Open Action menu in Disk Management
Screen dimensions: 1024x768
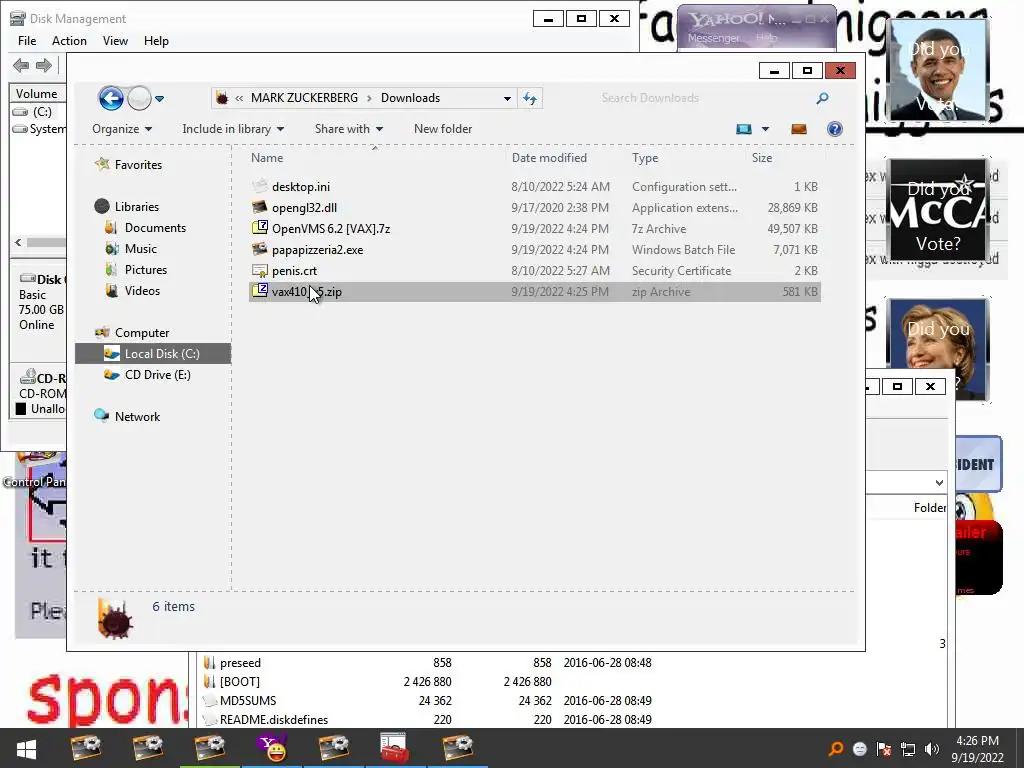tap(69, 40)
